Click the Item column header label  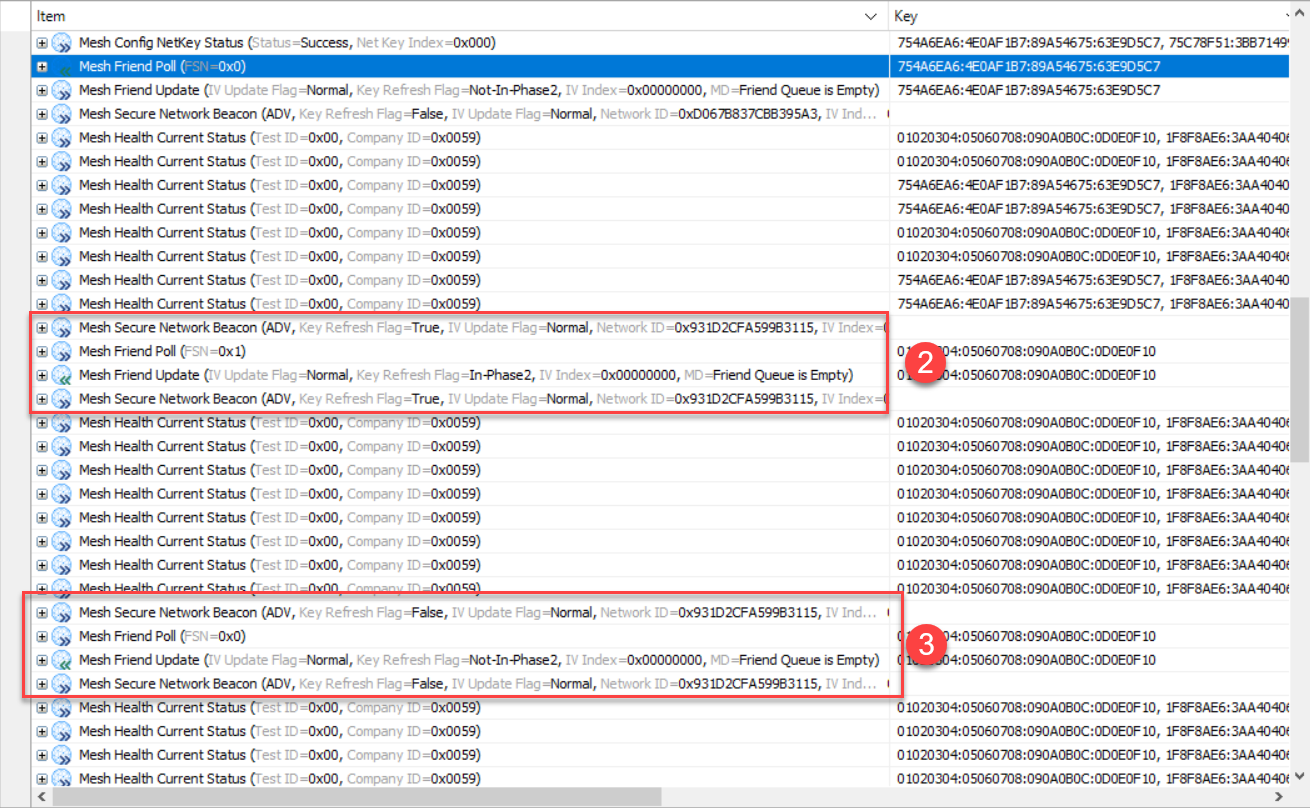pyautogui.click(x=51, y=17)
